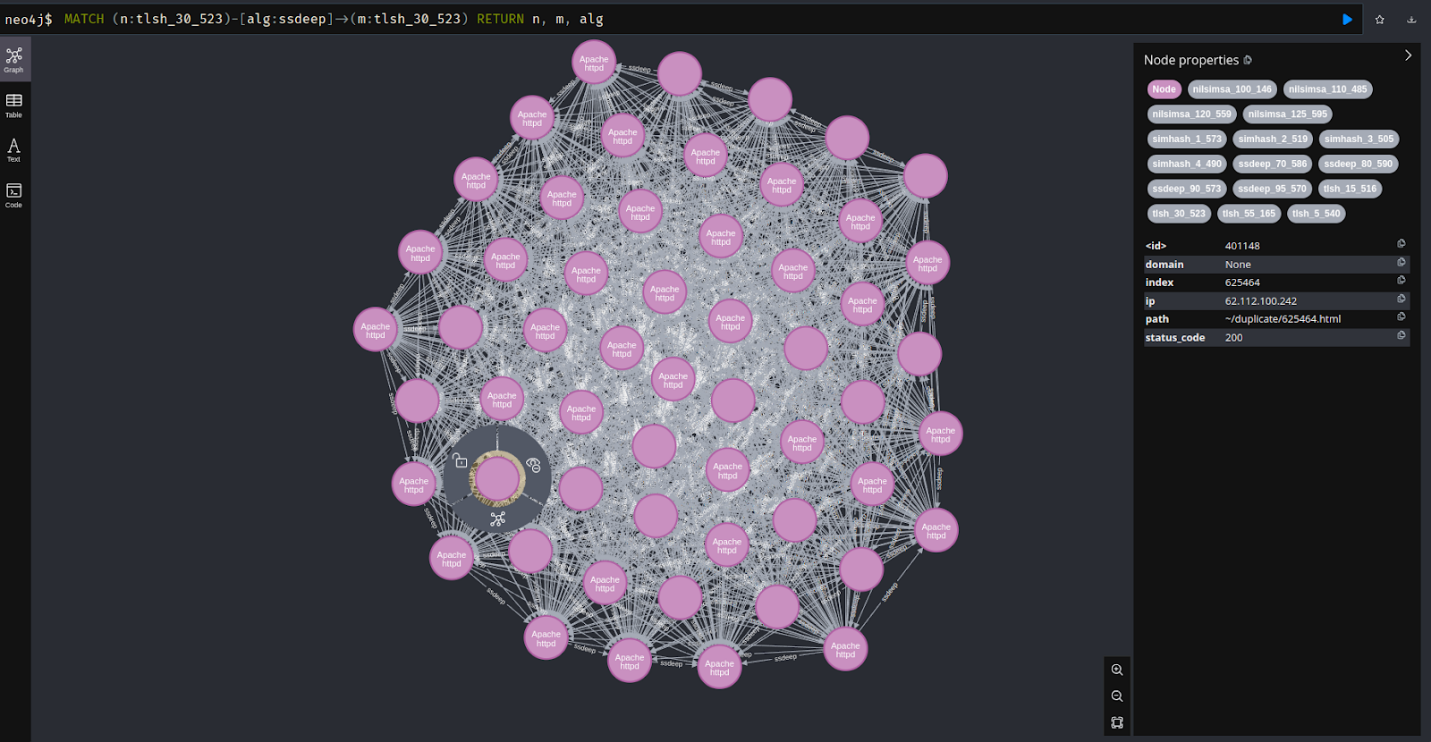Dismiss the selected node using eye icon
Screen dimensions: 1431x742
[x=533, y=464]
